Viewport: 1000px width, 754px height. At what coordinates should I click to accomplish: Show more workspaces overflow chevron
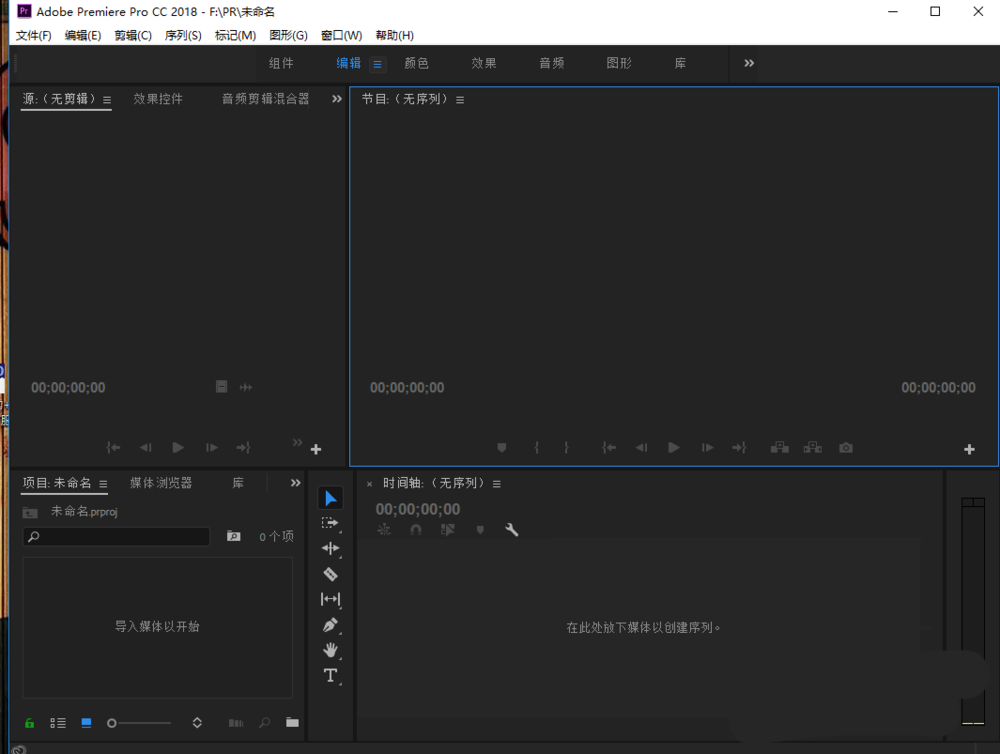click(x=749, y=63)
